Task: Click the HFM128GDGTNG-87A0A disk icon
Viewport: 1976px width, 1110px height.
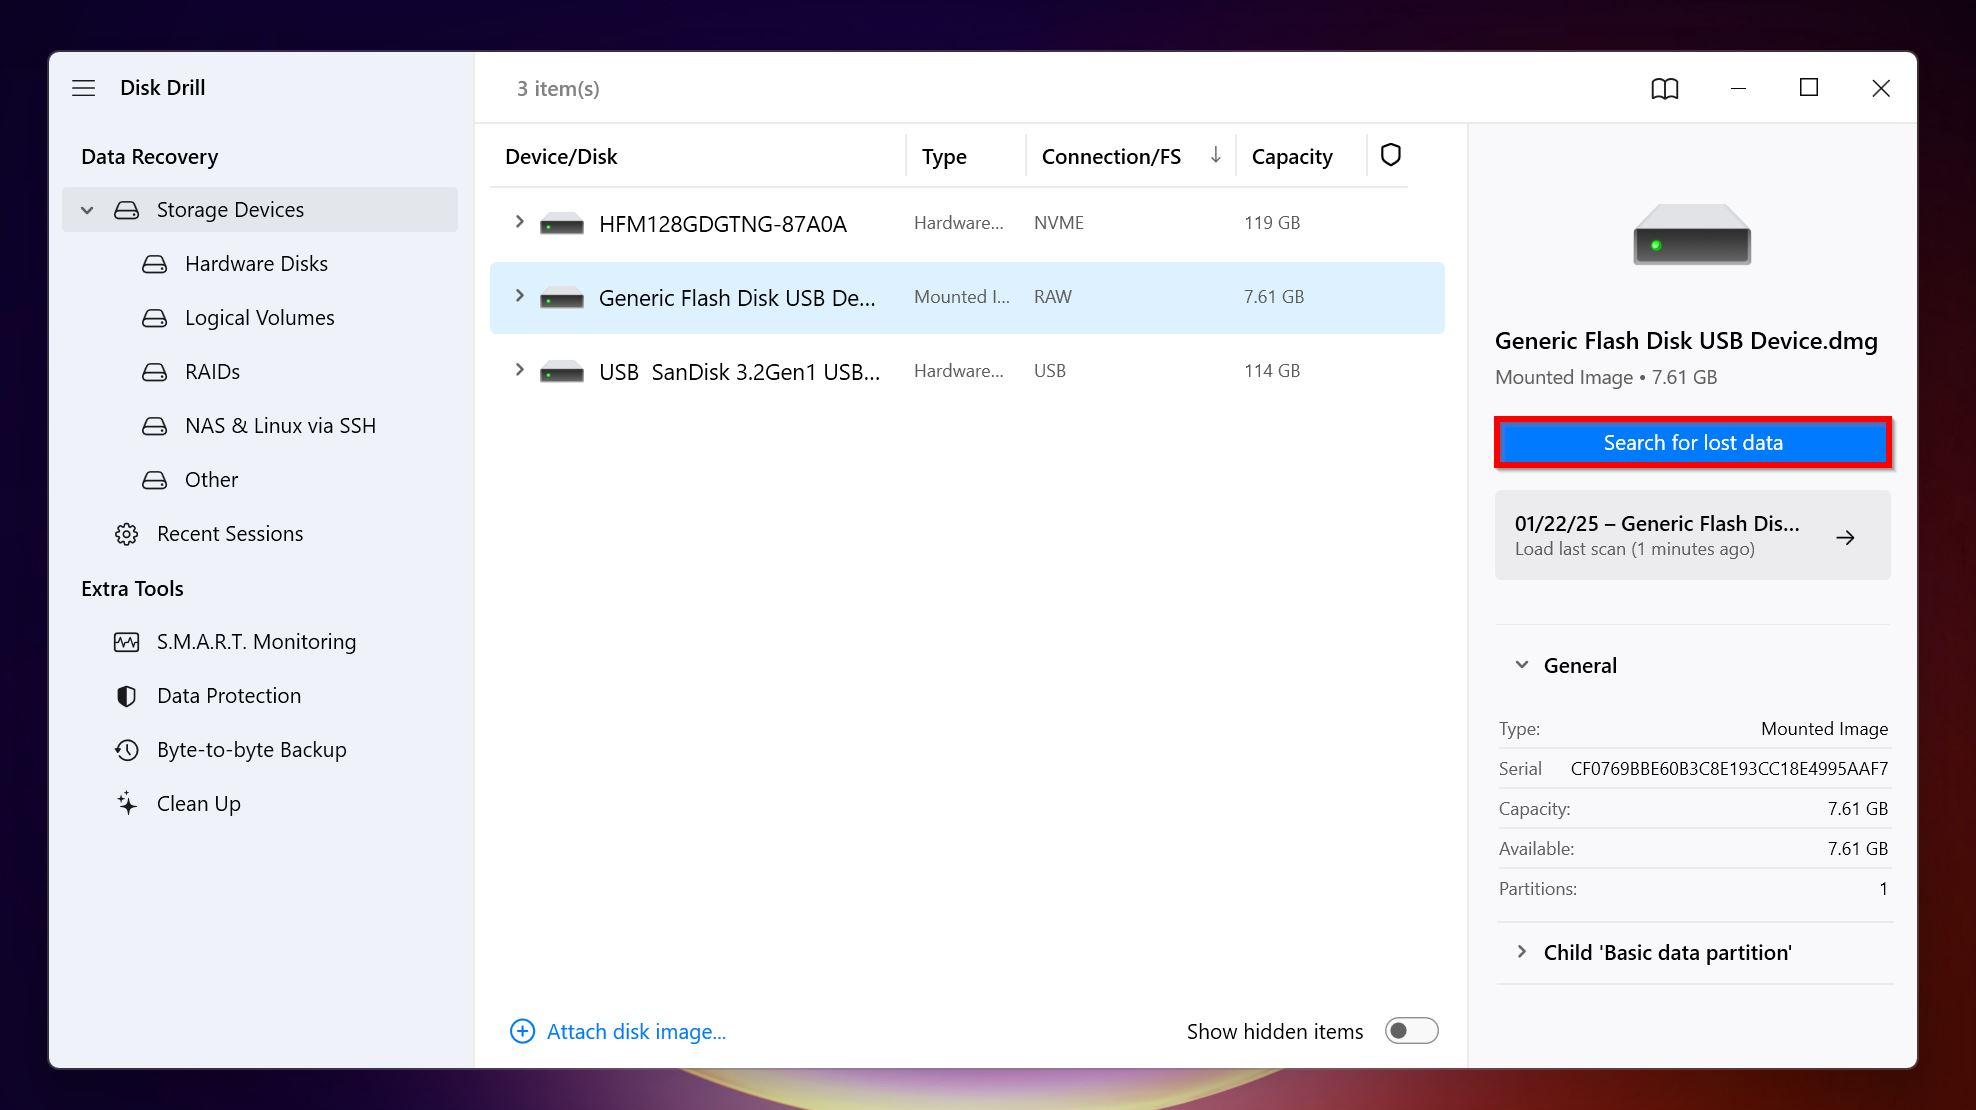Action: (562, 224)
